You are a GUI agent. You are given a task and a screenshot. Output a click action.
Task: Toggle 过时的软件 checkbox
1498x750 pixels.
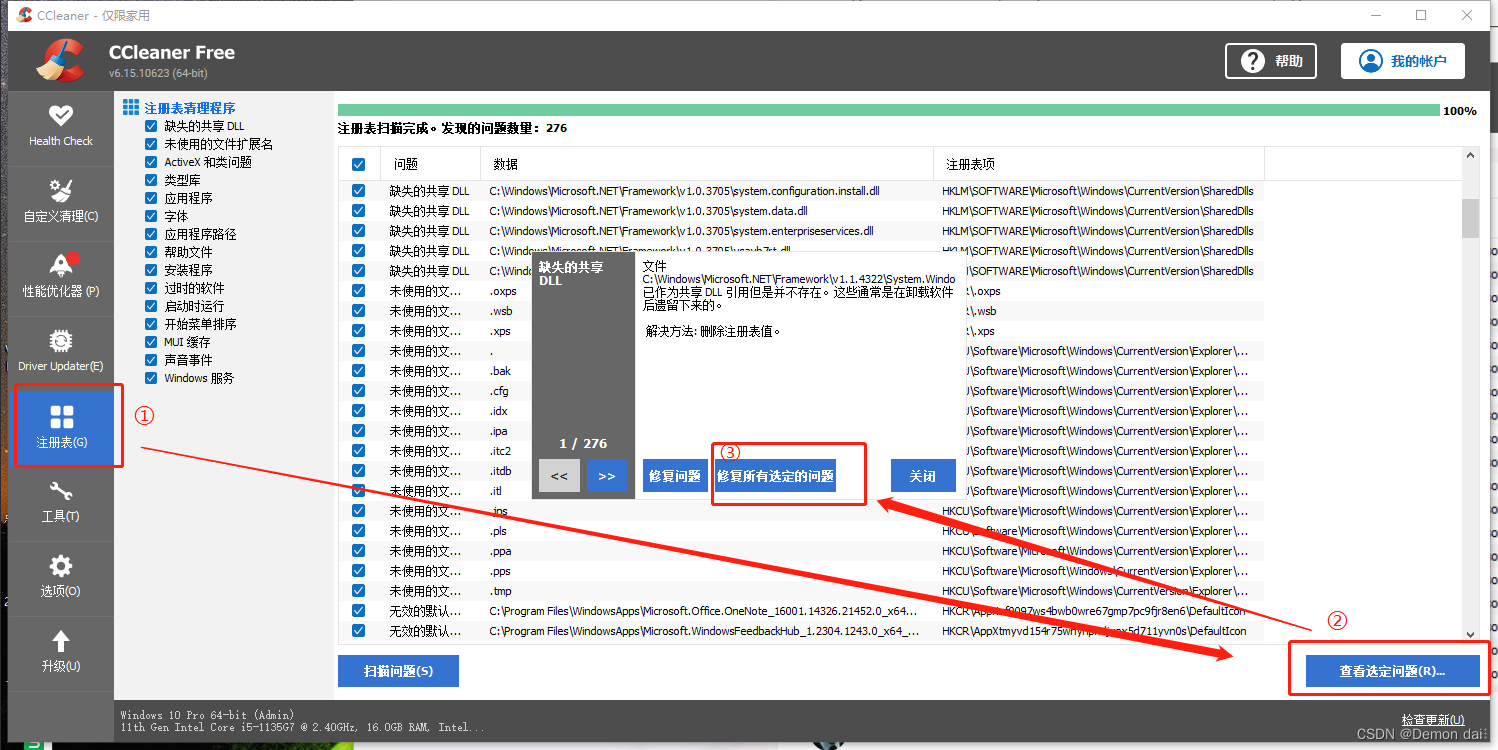pyautogui.click(x=151, y=288)
